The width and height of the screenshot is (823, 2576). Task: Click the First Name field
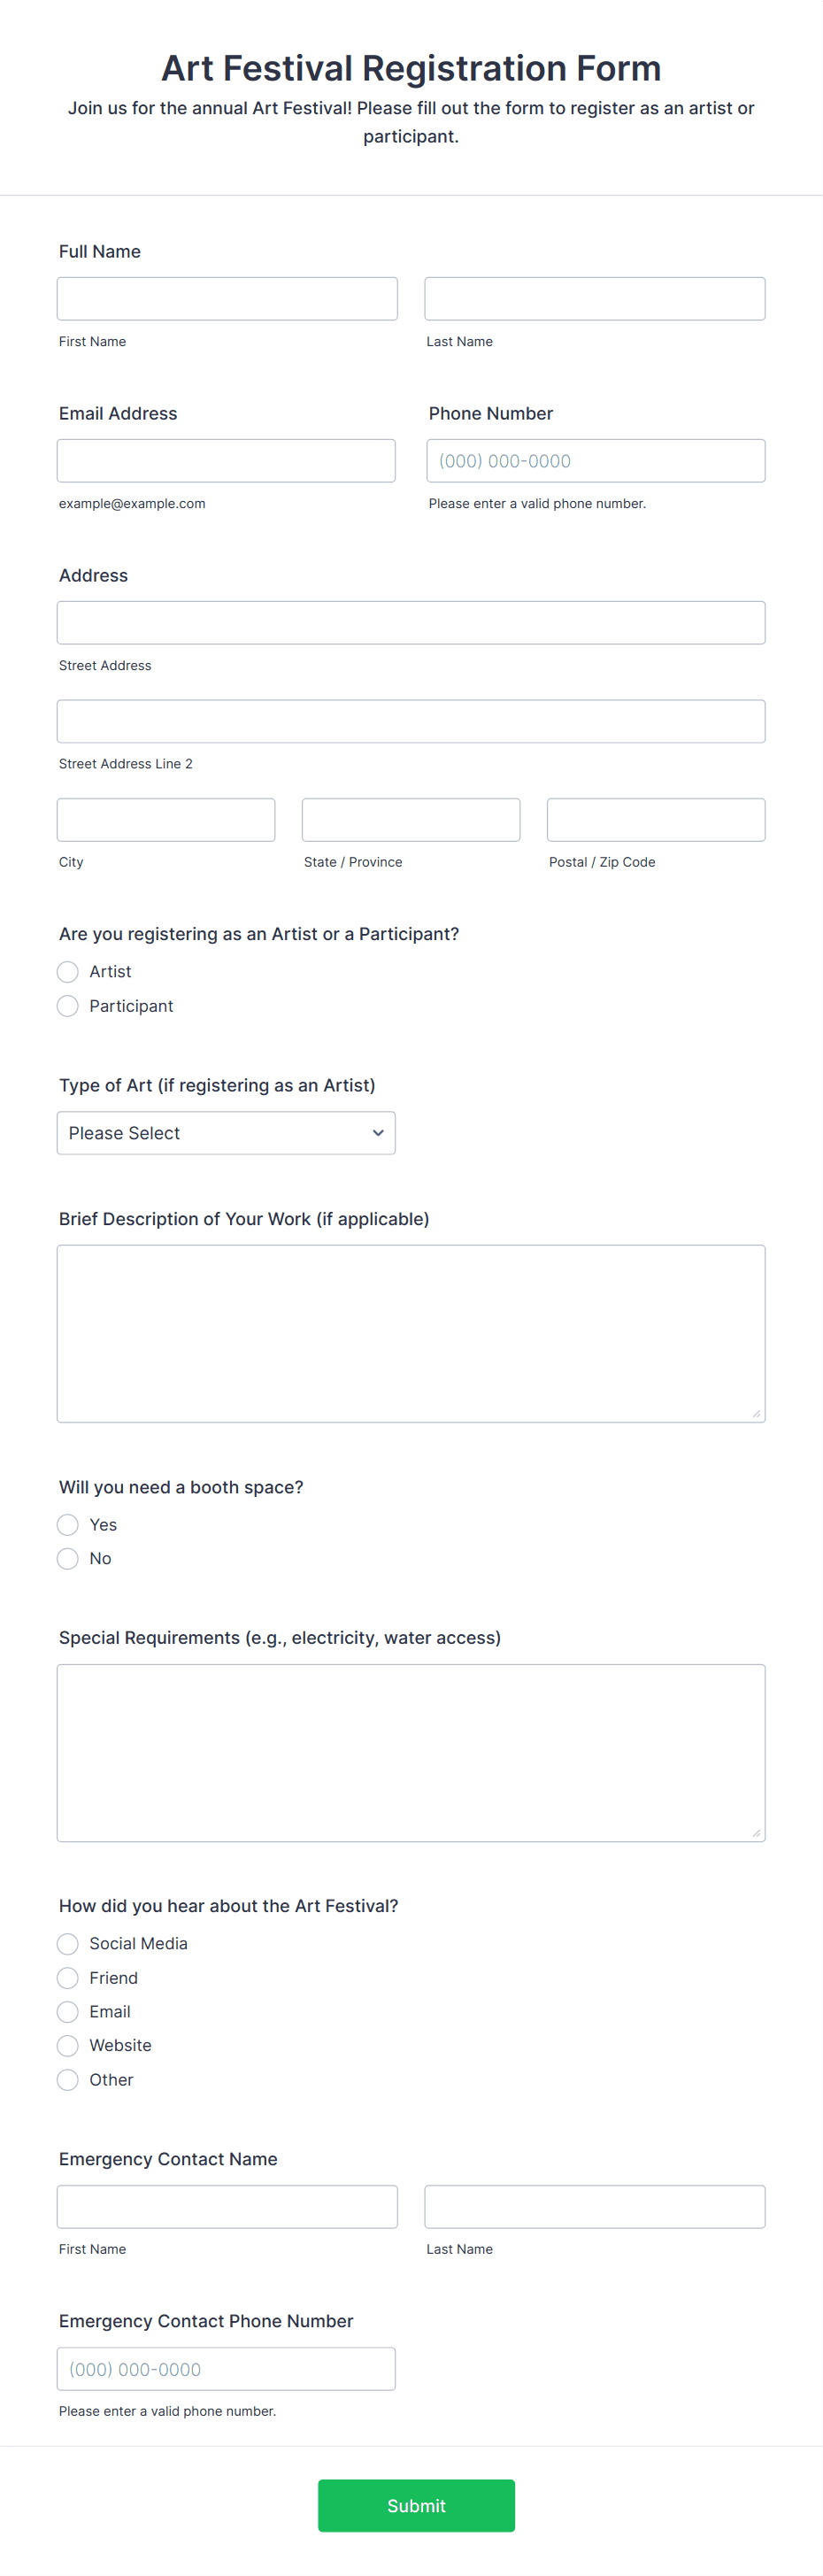(x=227, y=298)
